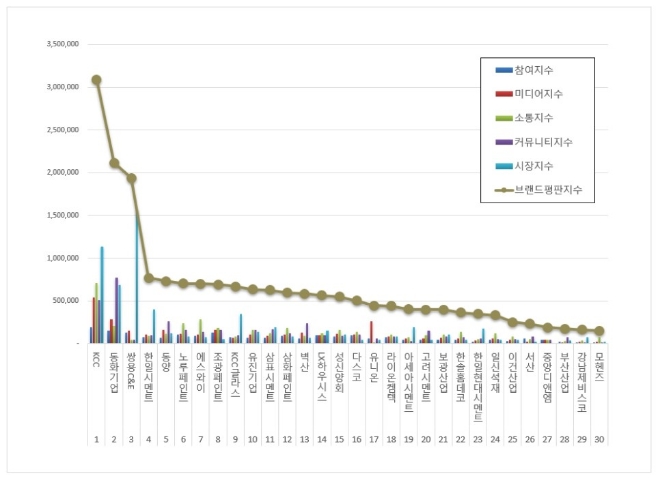Click the 동화기업 purple community bar
This screenshot has height=478, width=660.
[x=117, y=311]
